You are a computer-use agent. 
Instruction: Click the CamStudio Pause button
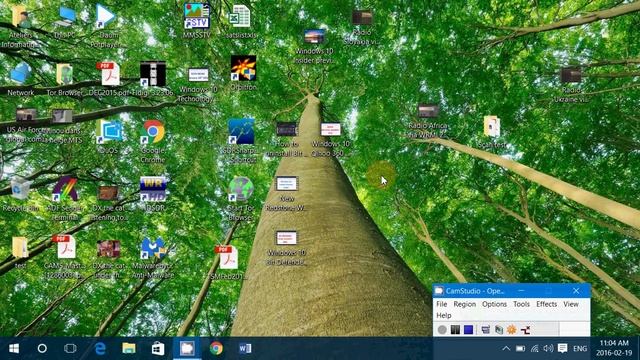click(x=455, y=329)
